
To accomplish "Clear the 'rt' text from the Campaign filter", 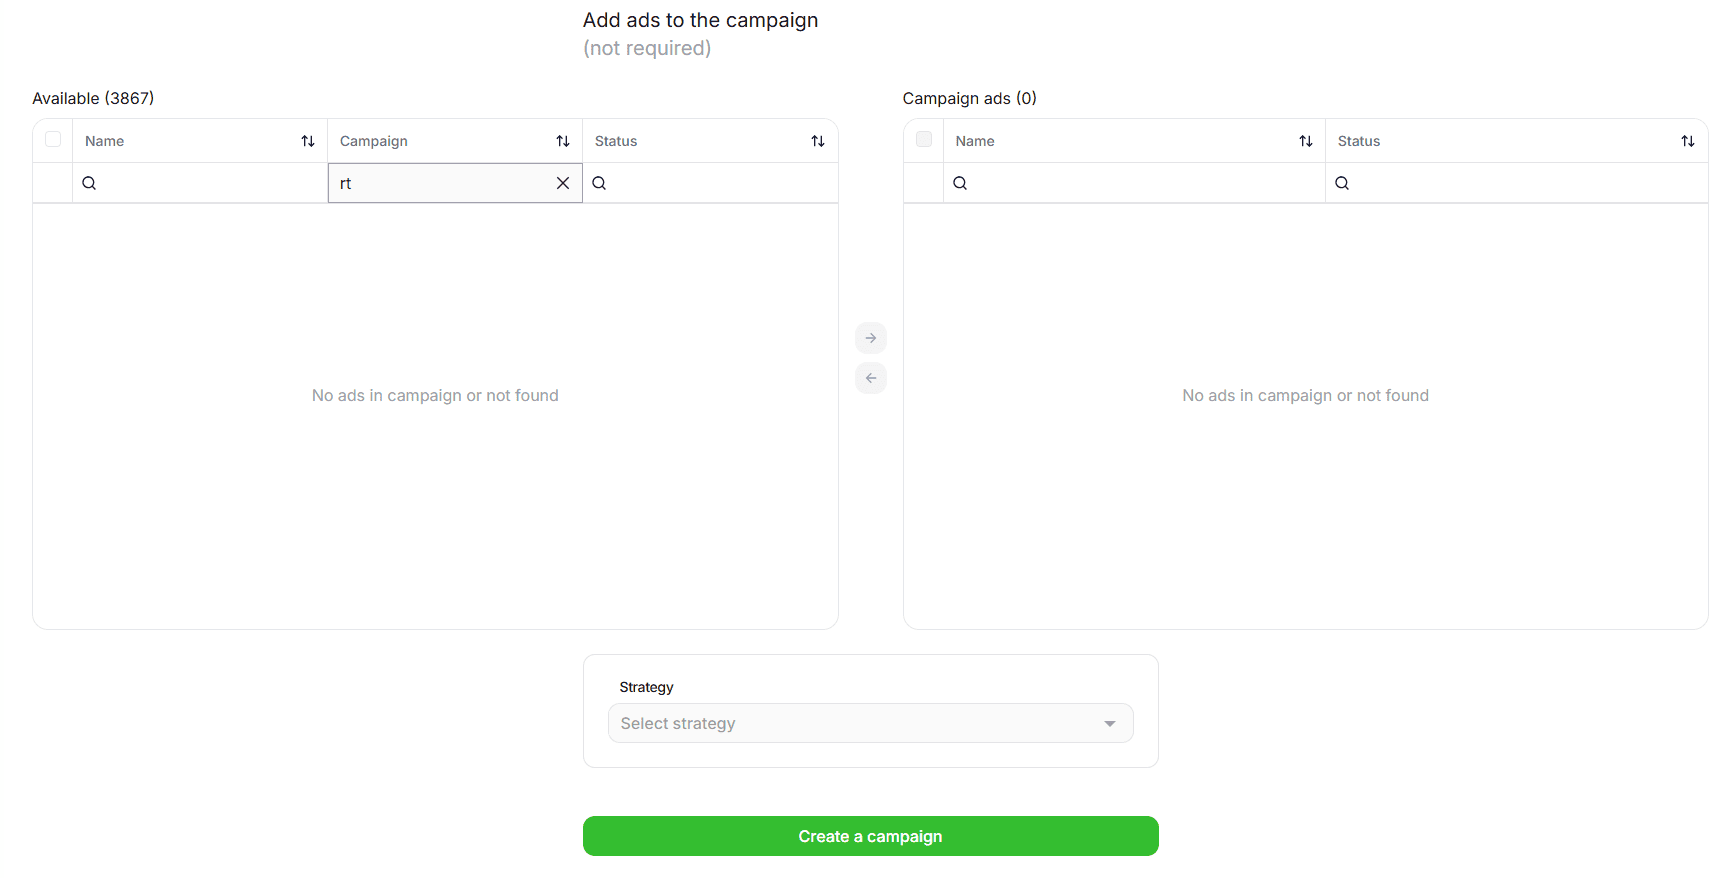I will (x=563, y=183).
